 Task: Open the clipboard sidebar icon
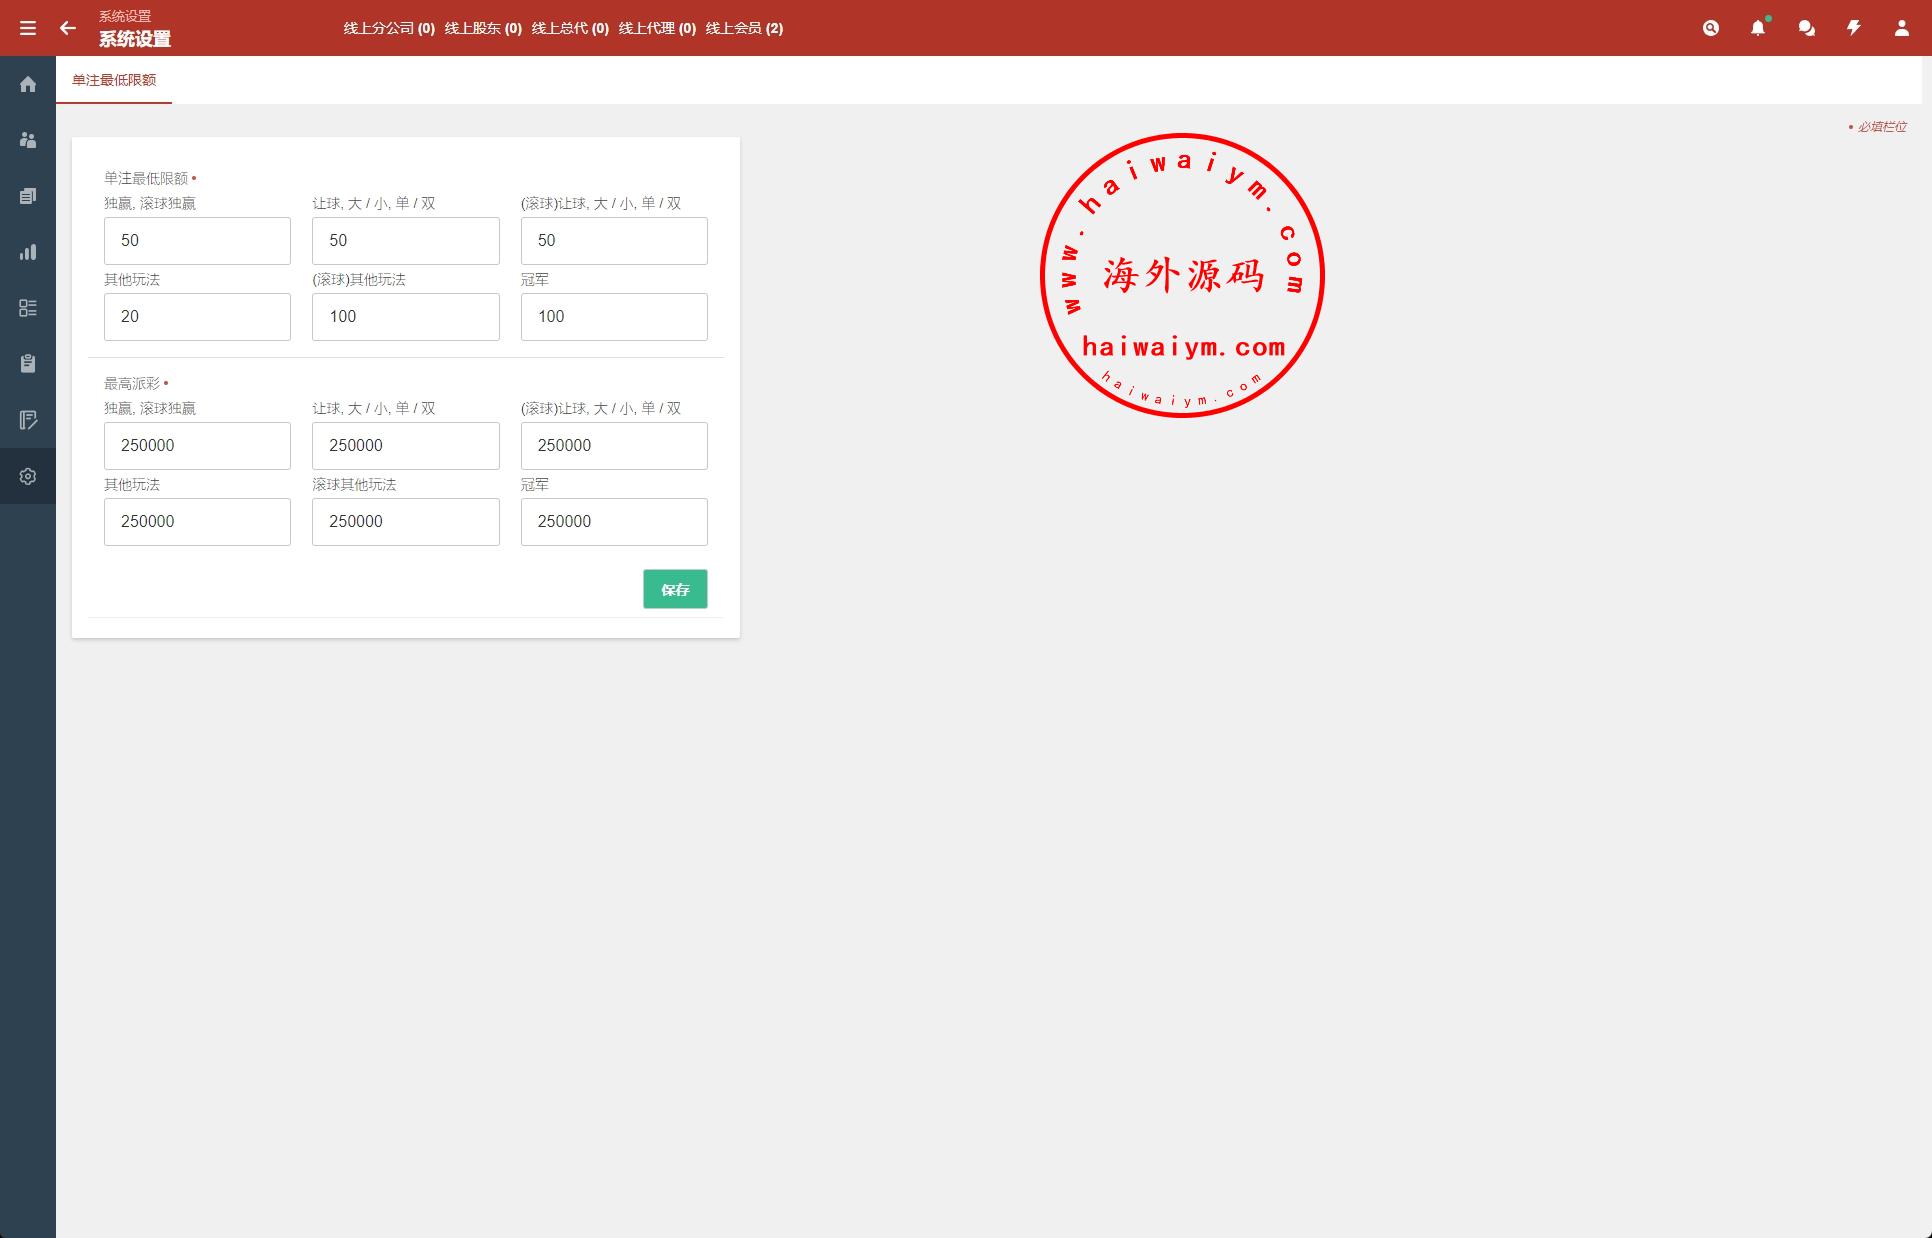click(28, 364)
